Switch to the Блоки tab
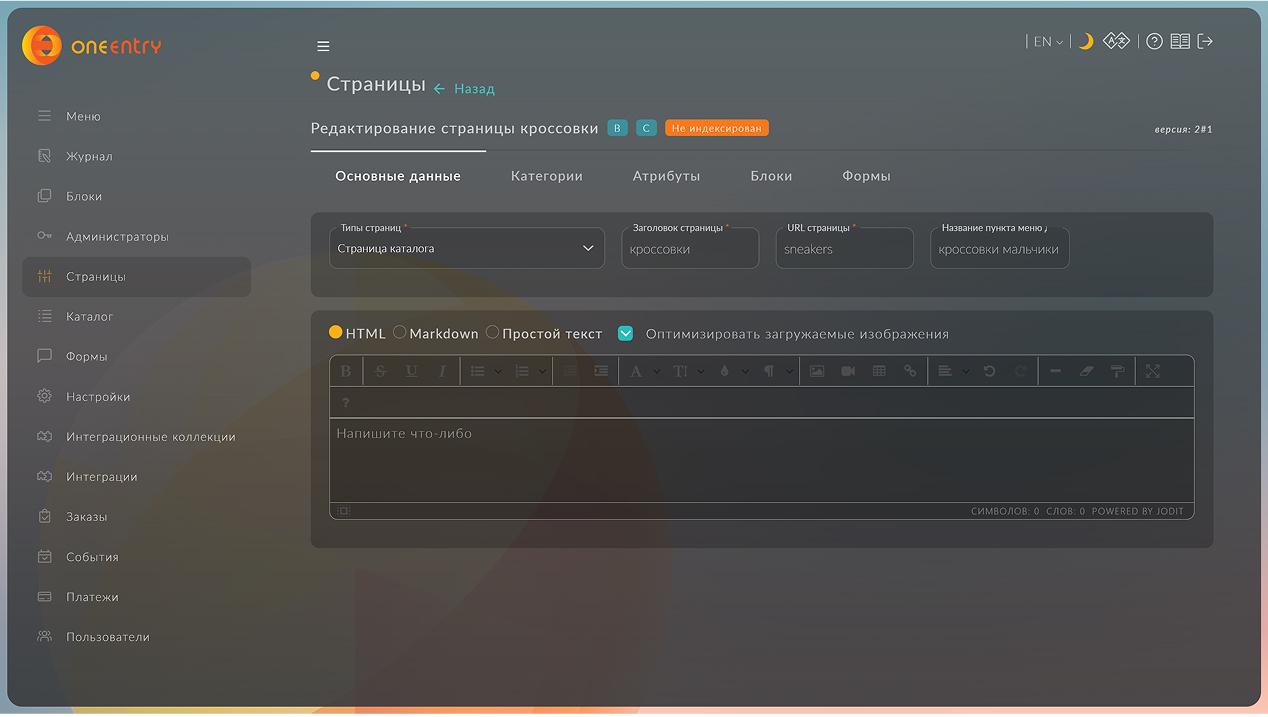 tap(771, 176)
